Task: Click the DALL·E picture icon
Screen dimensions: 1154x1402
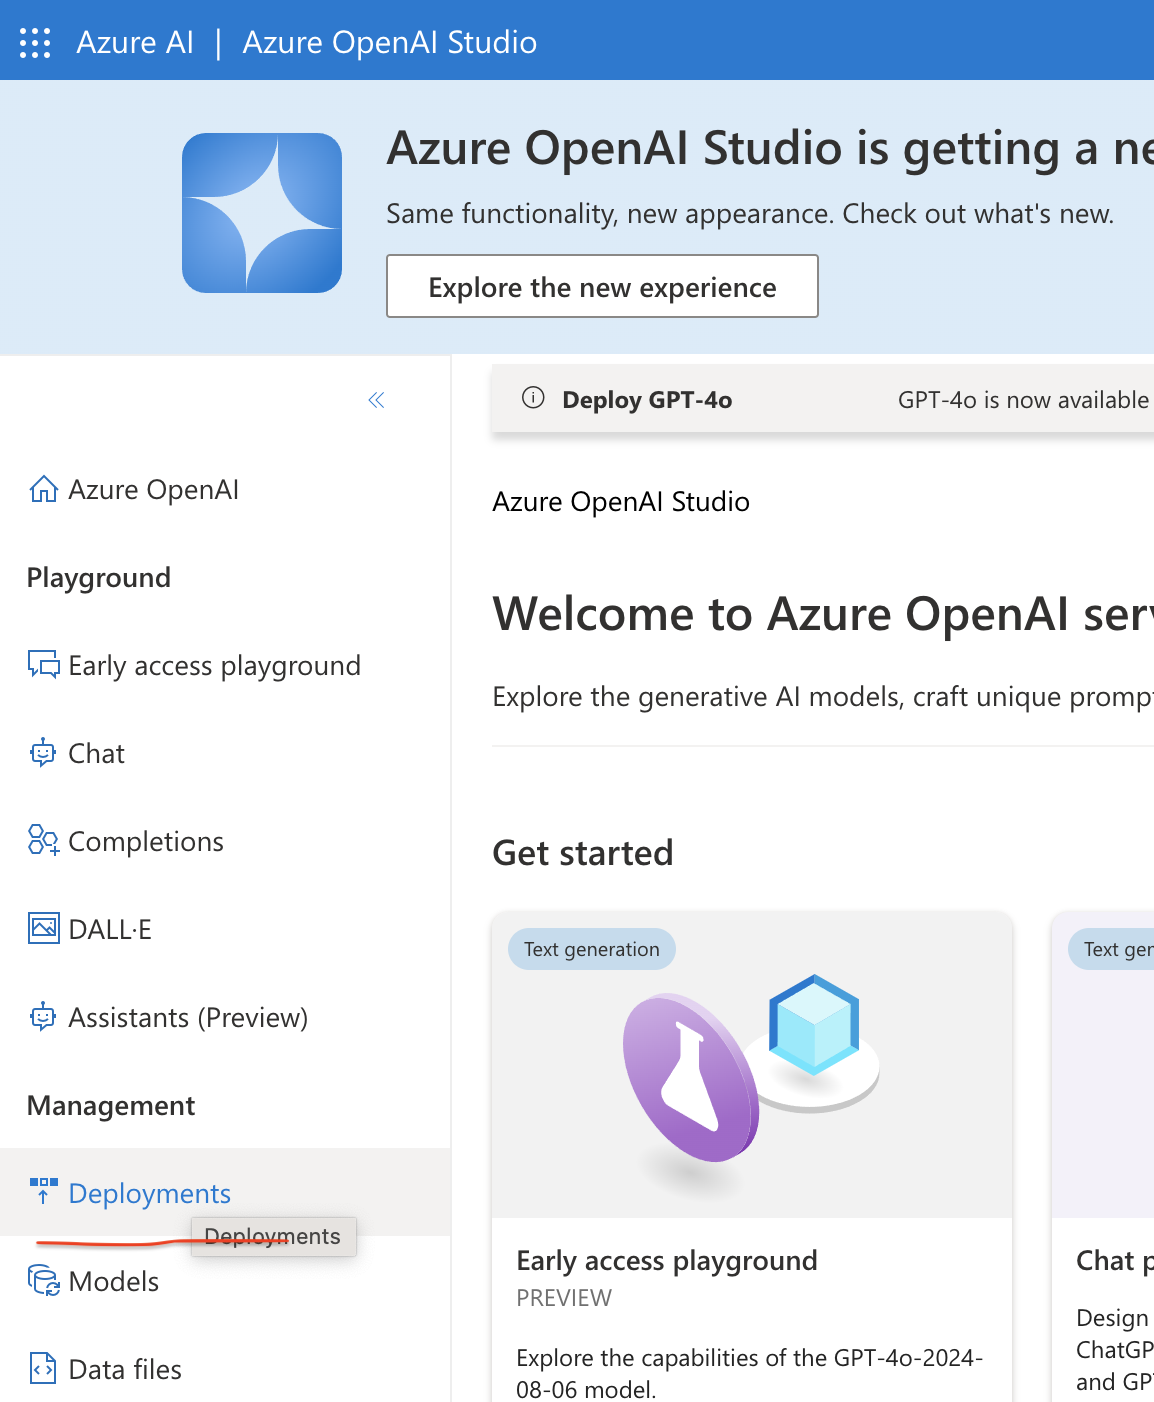Action: coord(43,929)
